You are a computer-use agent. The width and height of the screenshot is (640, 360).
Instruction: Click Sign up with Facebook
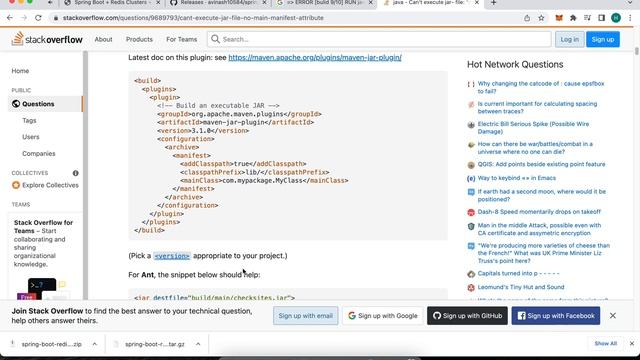(x=556, y=316)
